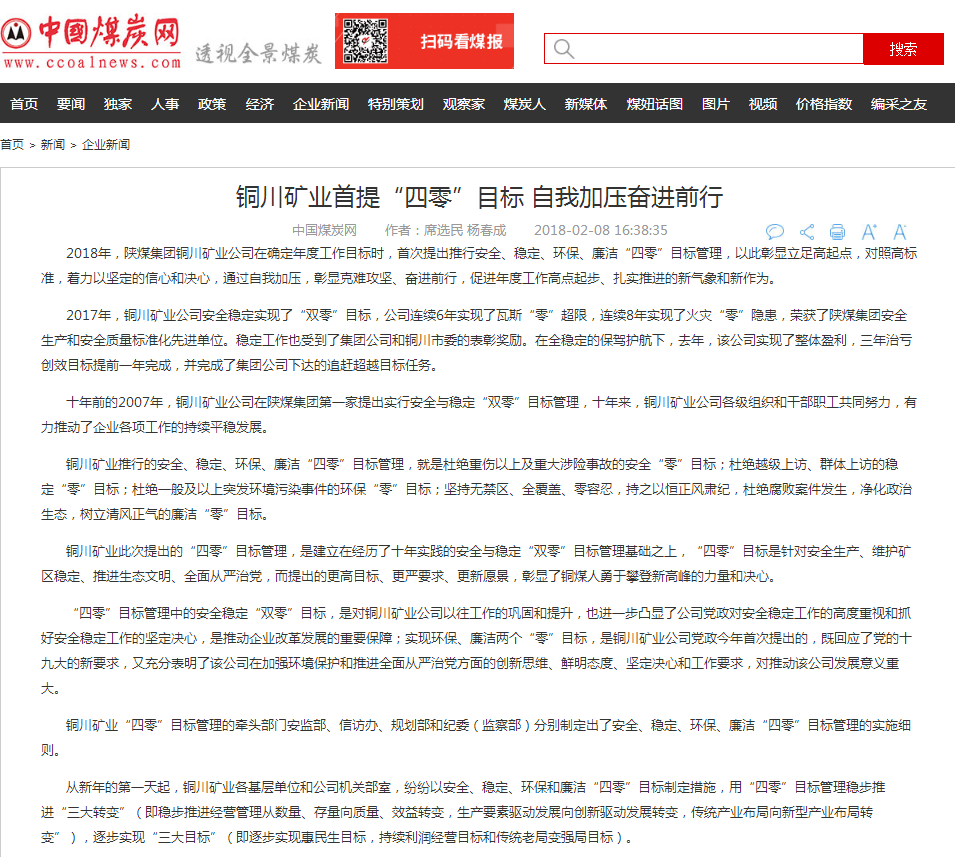Open the 政策 navigation tab
The image size is (955, 857).
tap(212, 104)
